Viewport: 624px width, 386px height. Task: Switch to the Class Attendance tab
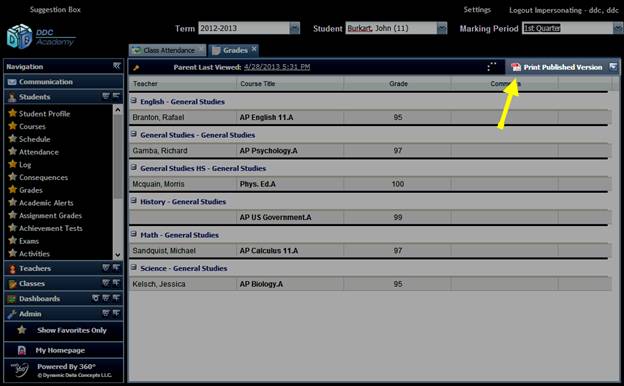click(x=167, y=50)
